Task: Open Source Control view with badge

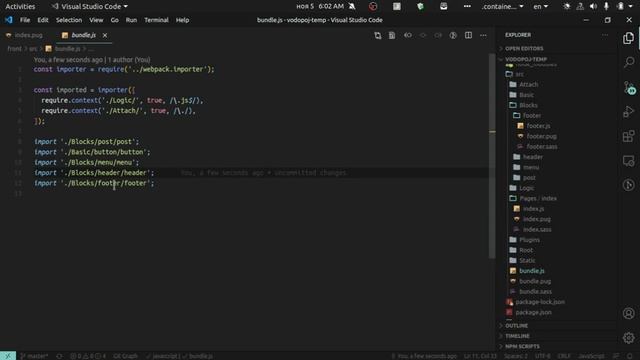Action: (629, 87)
